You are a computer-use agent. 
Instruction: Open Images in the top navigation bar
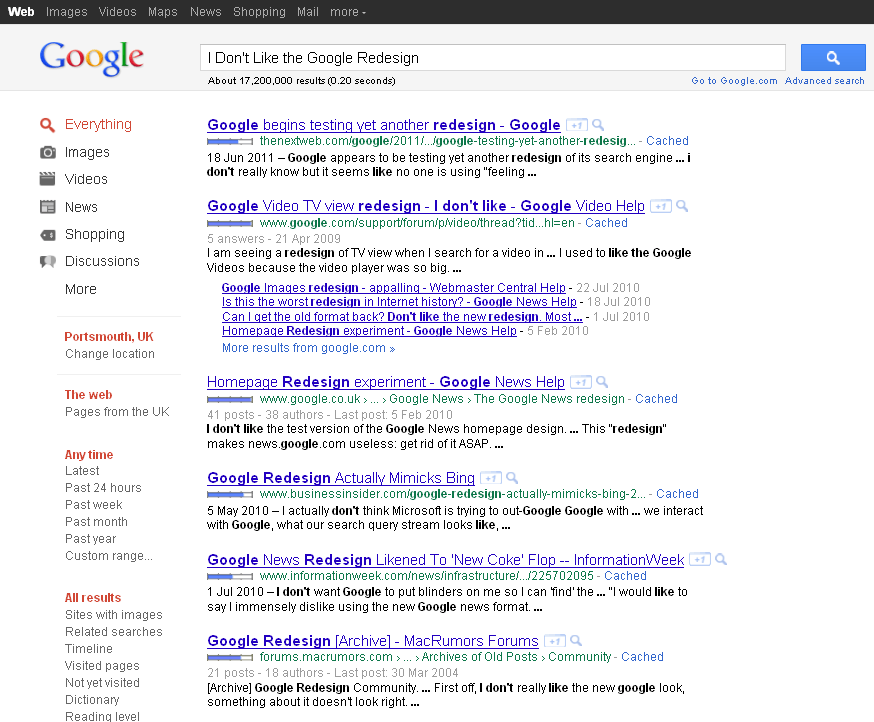(x=66, y=12)
